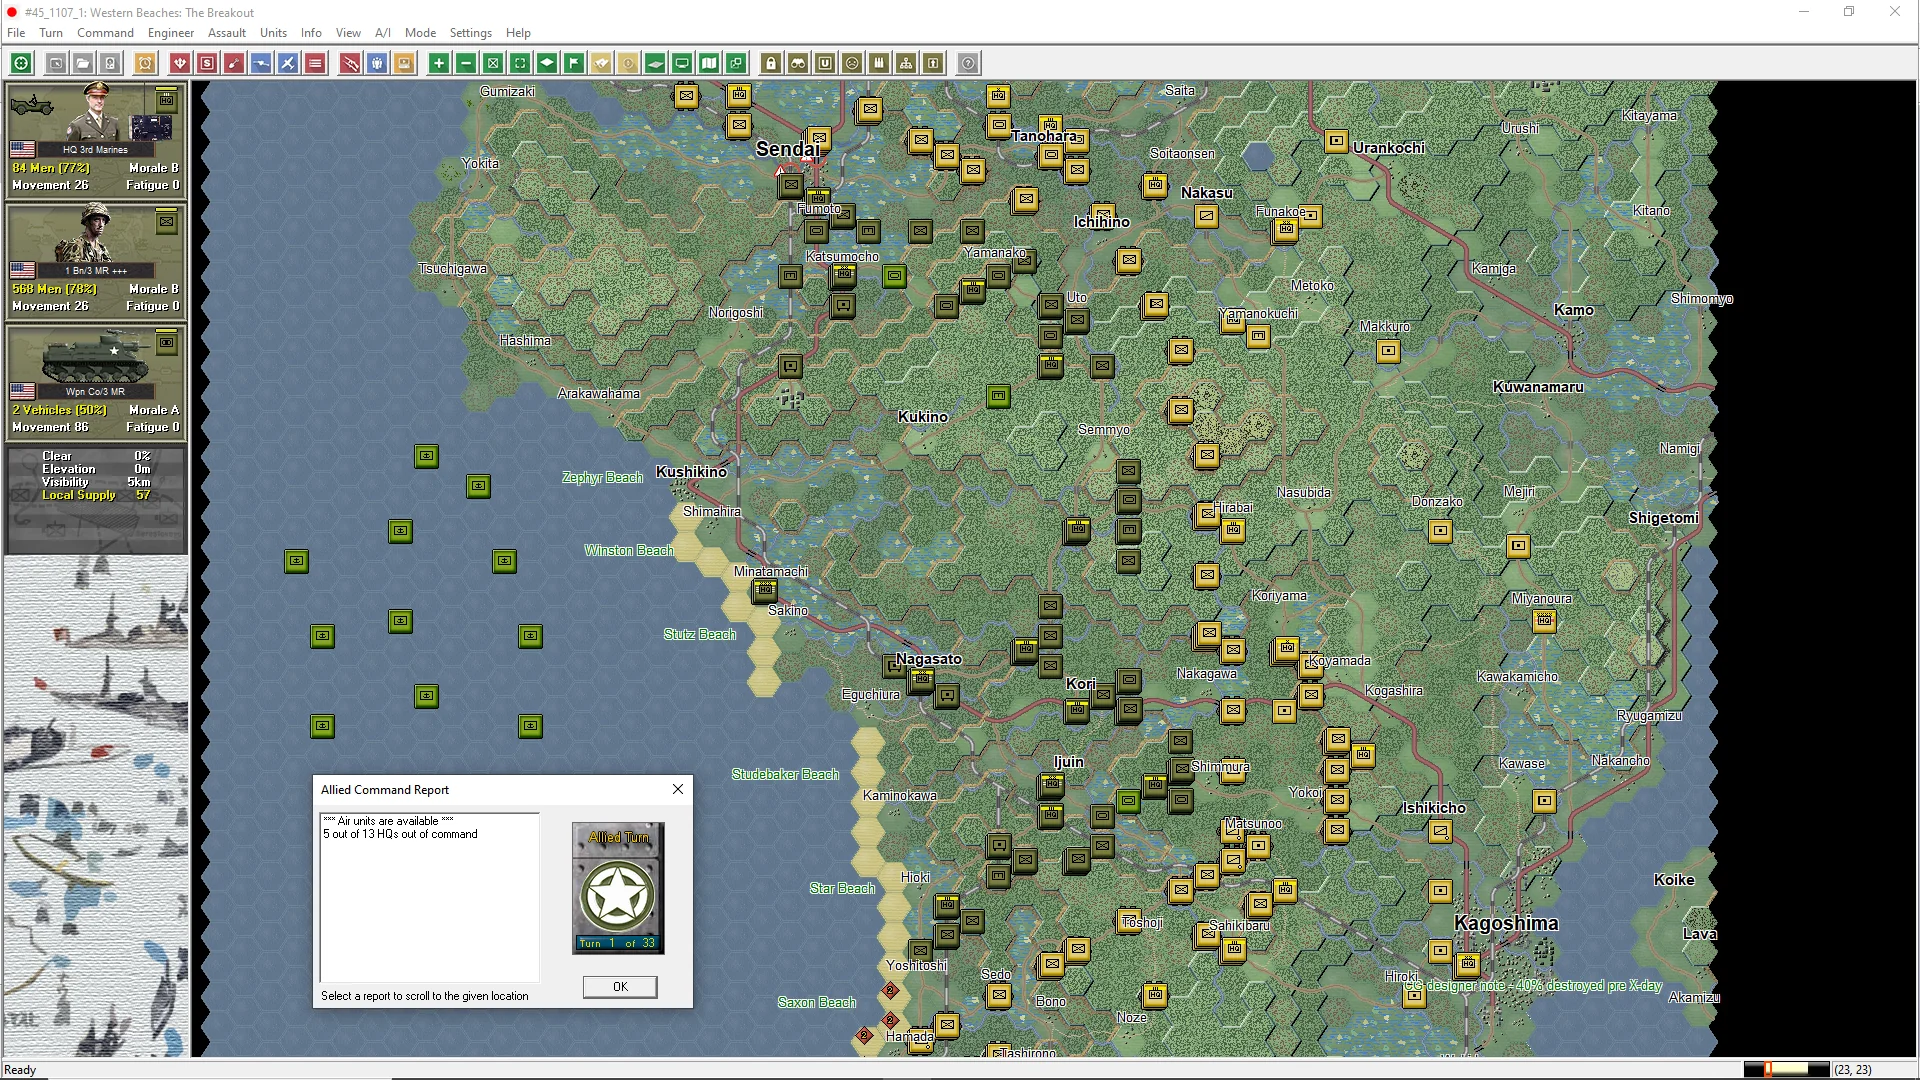This screenshot has height=1080, width=1920.
Task: Click the unit counter at Minatamachi
Action: coord(765,590)
